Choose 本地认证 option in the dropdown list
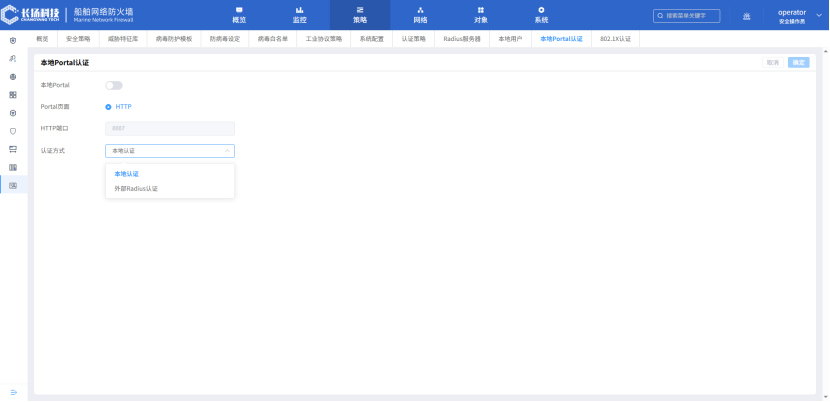Image resolution: width=830 pixels, height=402 pixels. click(126, 173)
